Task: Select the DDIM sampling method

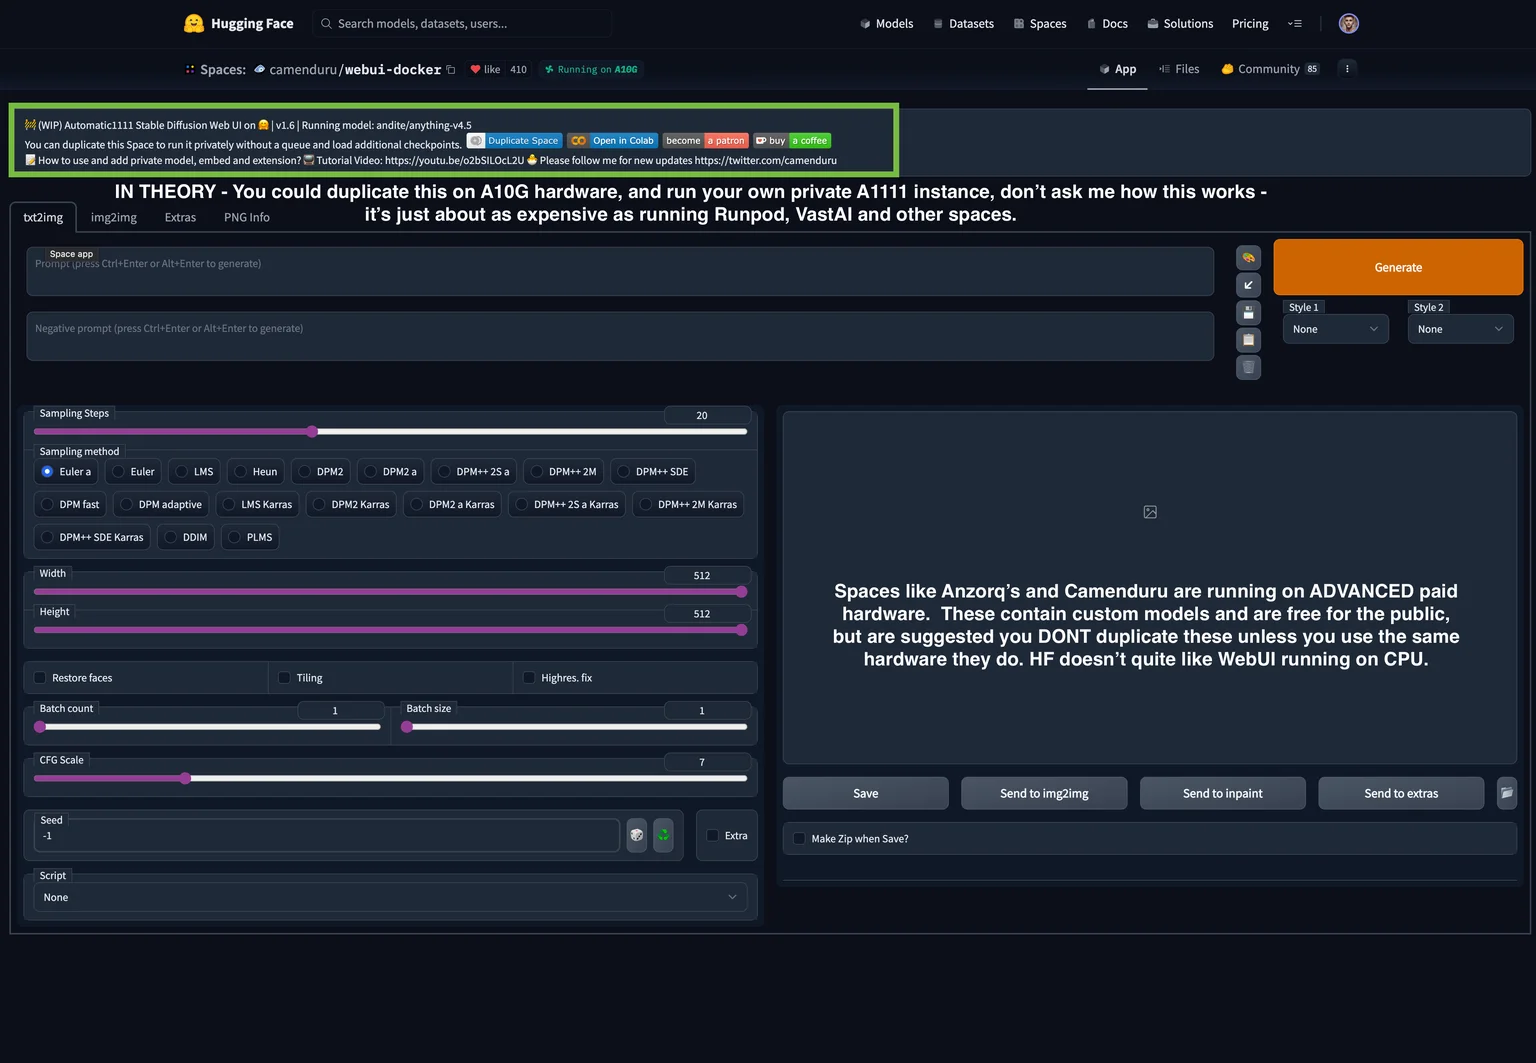Action: 186,538
